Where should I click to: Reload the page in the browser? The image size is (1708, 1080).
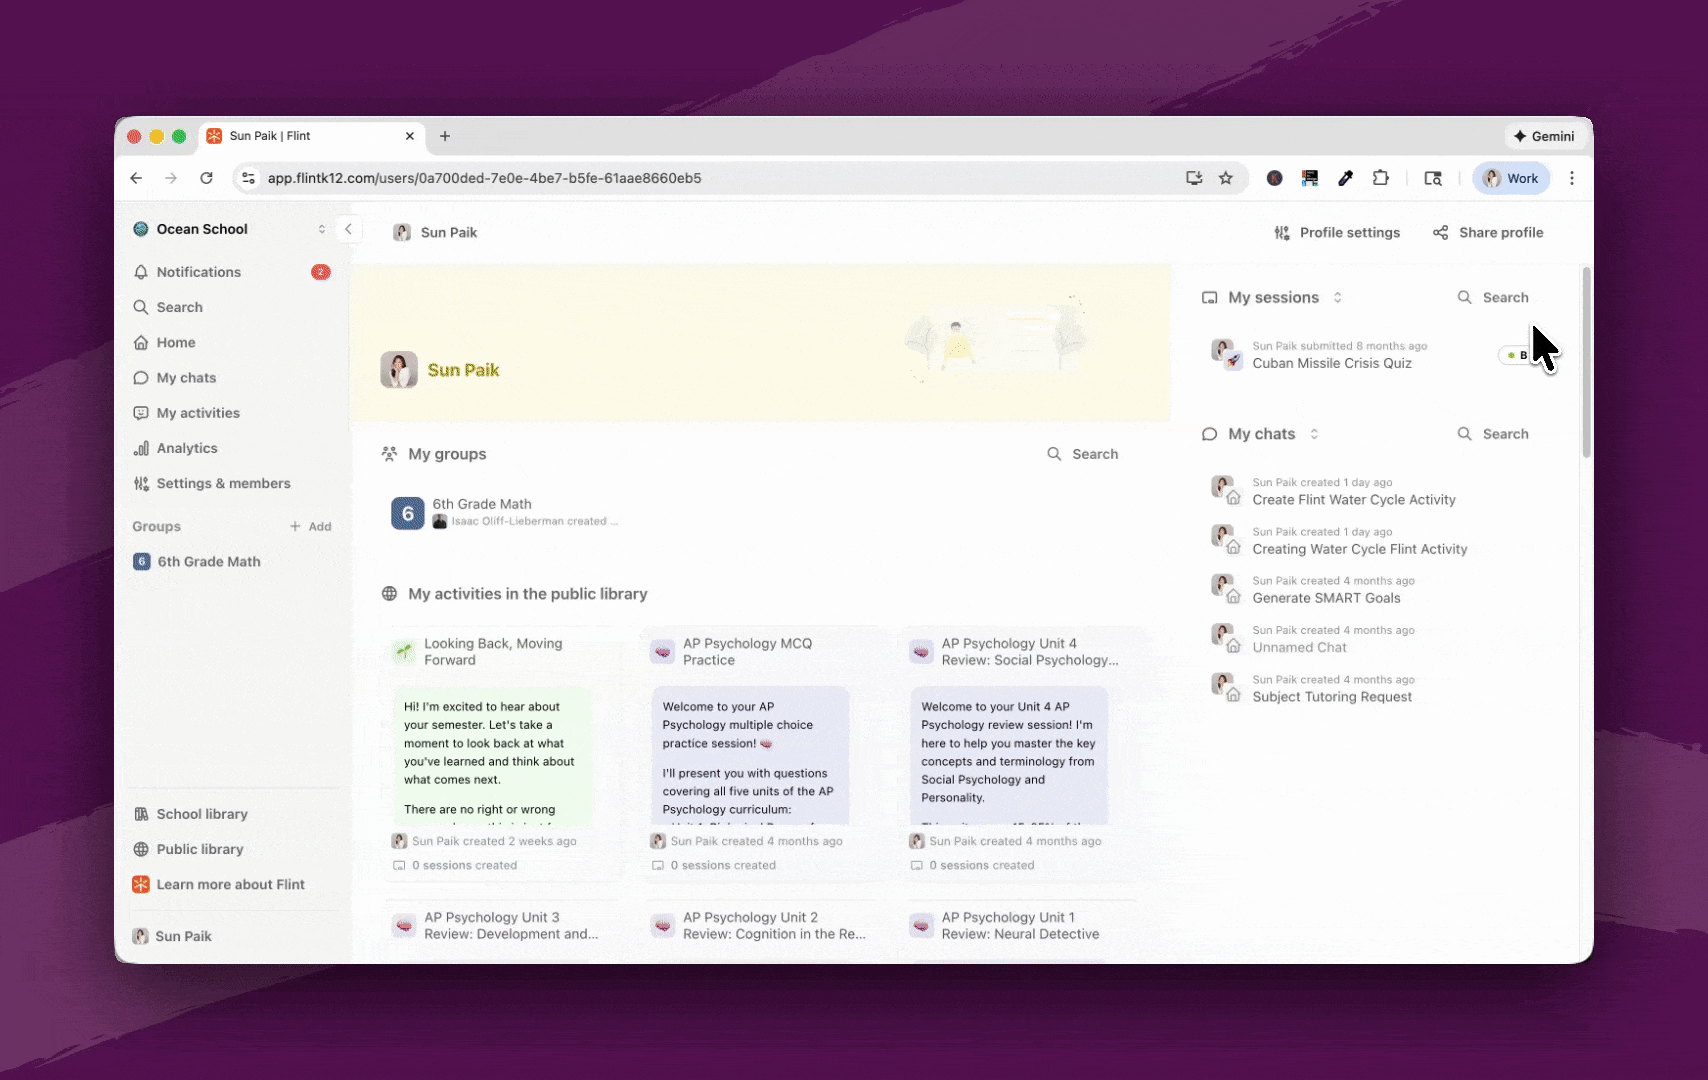pyautogui.click(x=206, y=178)
